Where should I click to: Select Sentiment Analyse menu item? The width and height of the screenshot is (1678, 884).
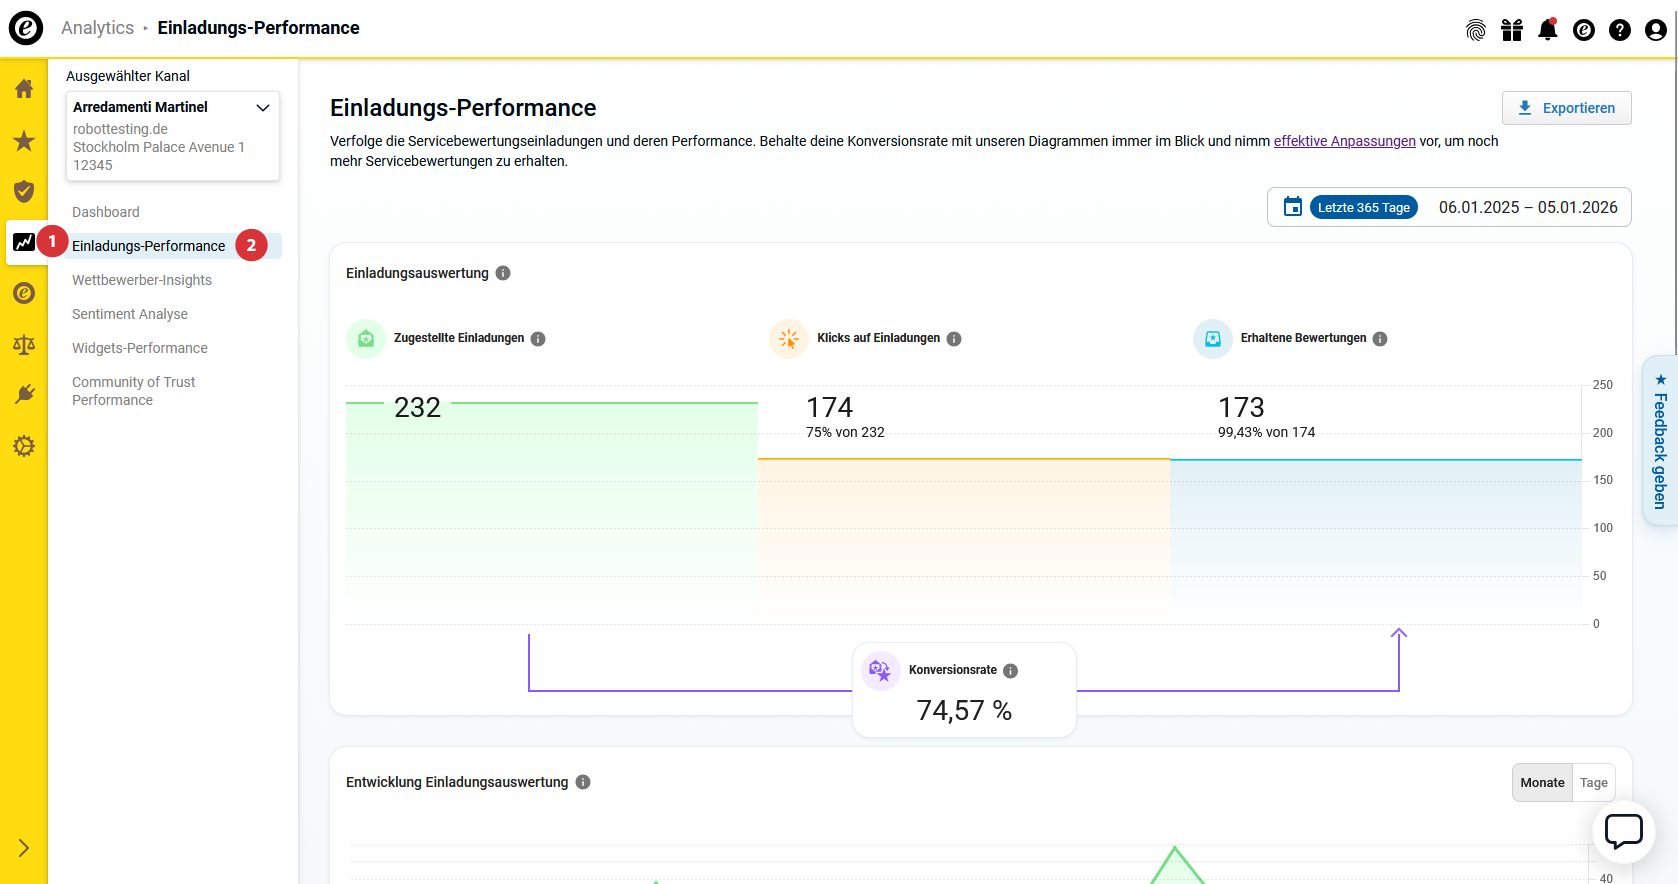[130, 314]
